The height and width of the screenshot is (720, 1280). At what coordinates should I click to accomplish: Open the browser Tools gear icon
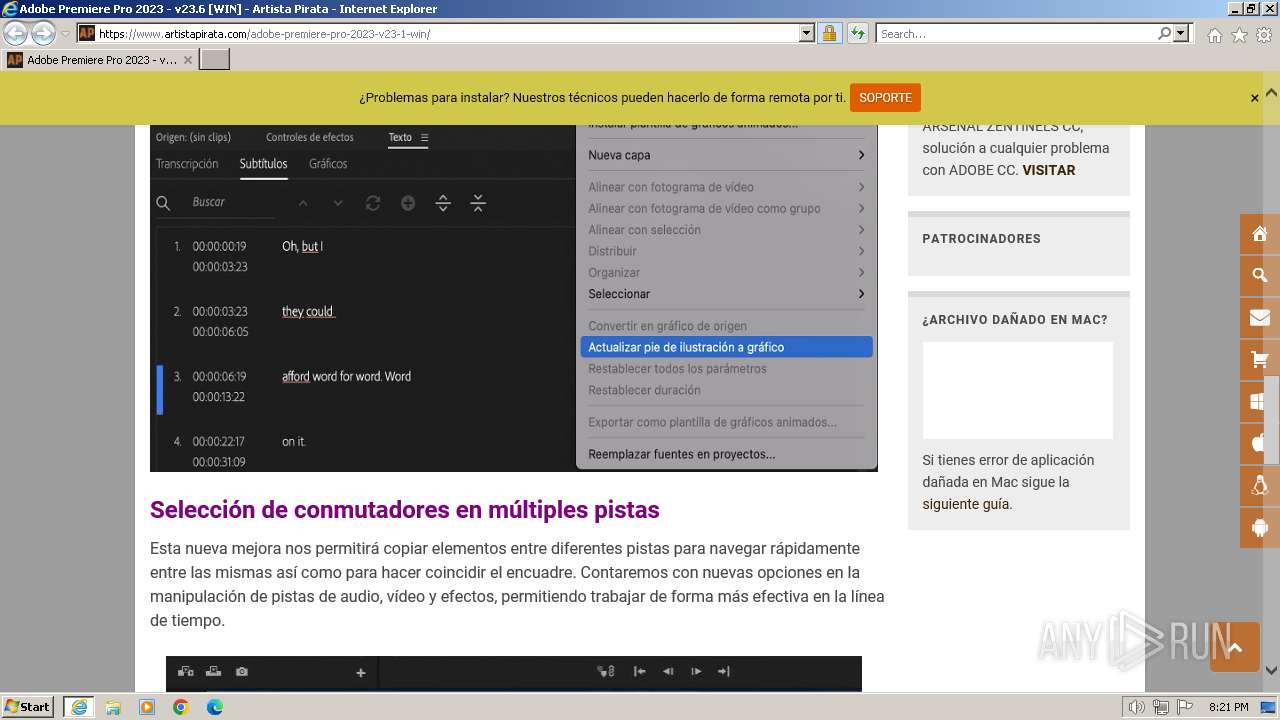pyautogui.click(x=1264, y=35)
